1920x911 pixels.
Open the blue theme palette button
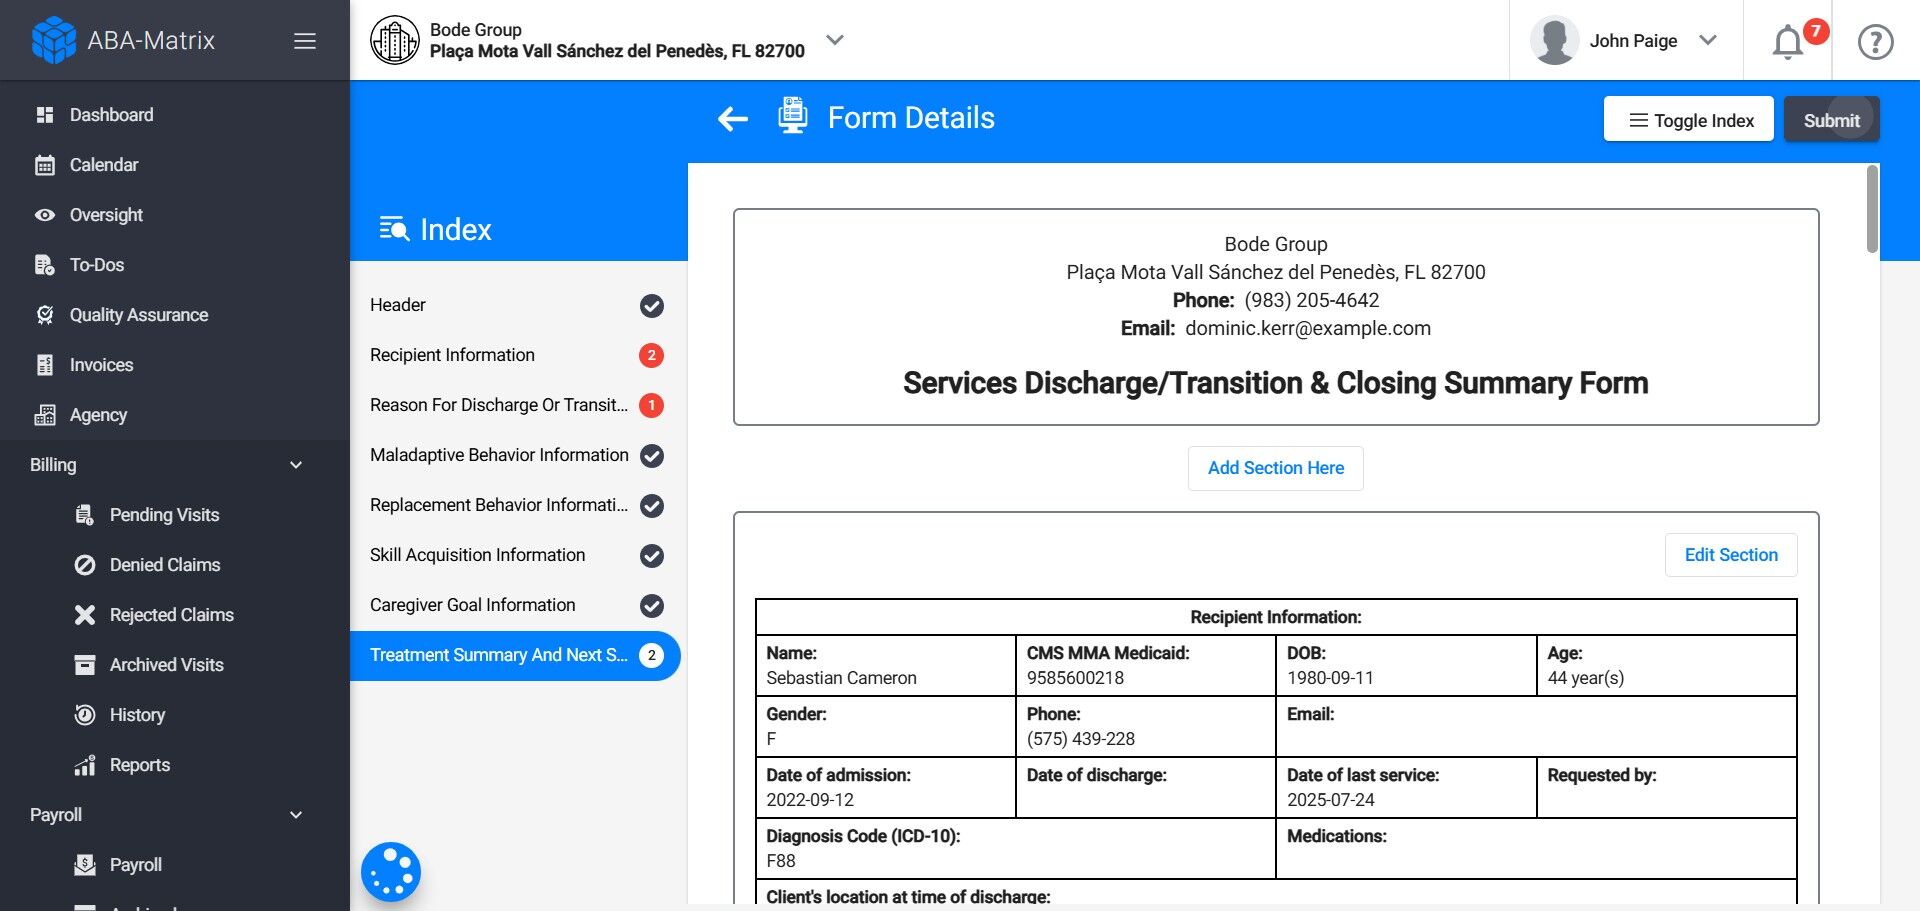click(391, 872)
